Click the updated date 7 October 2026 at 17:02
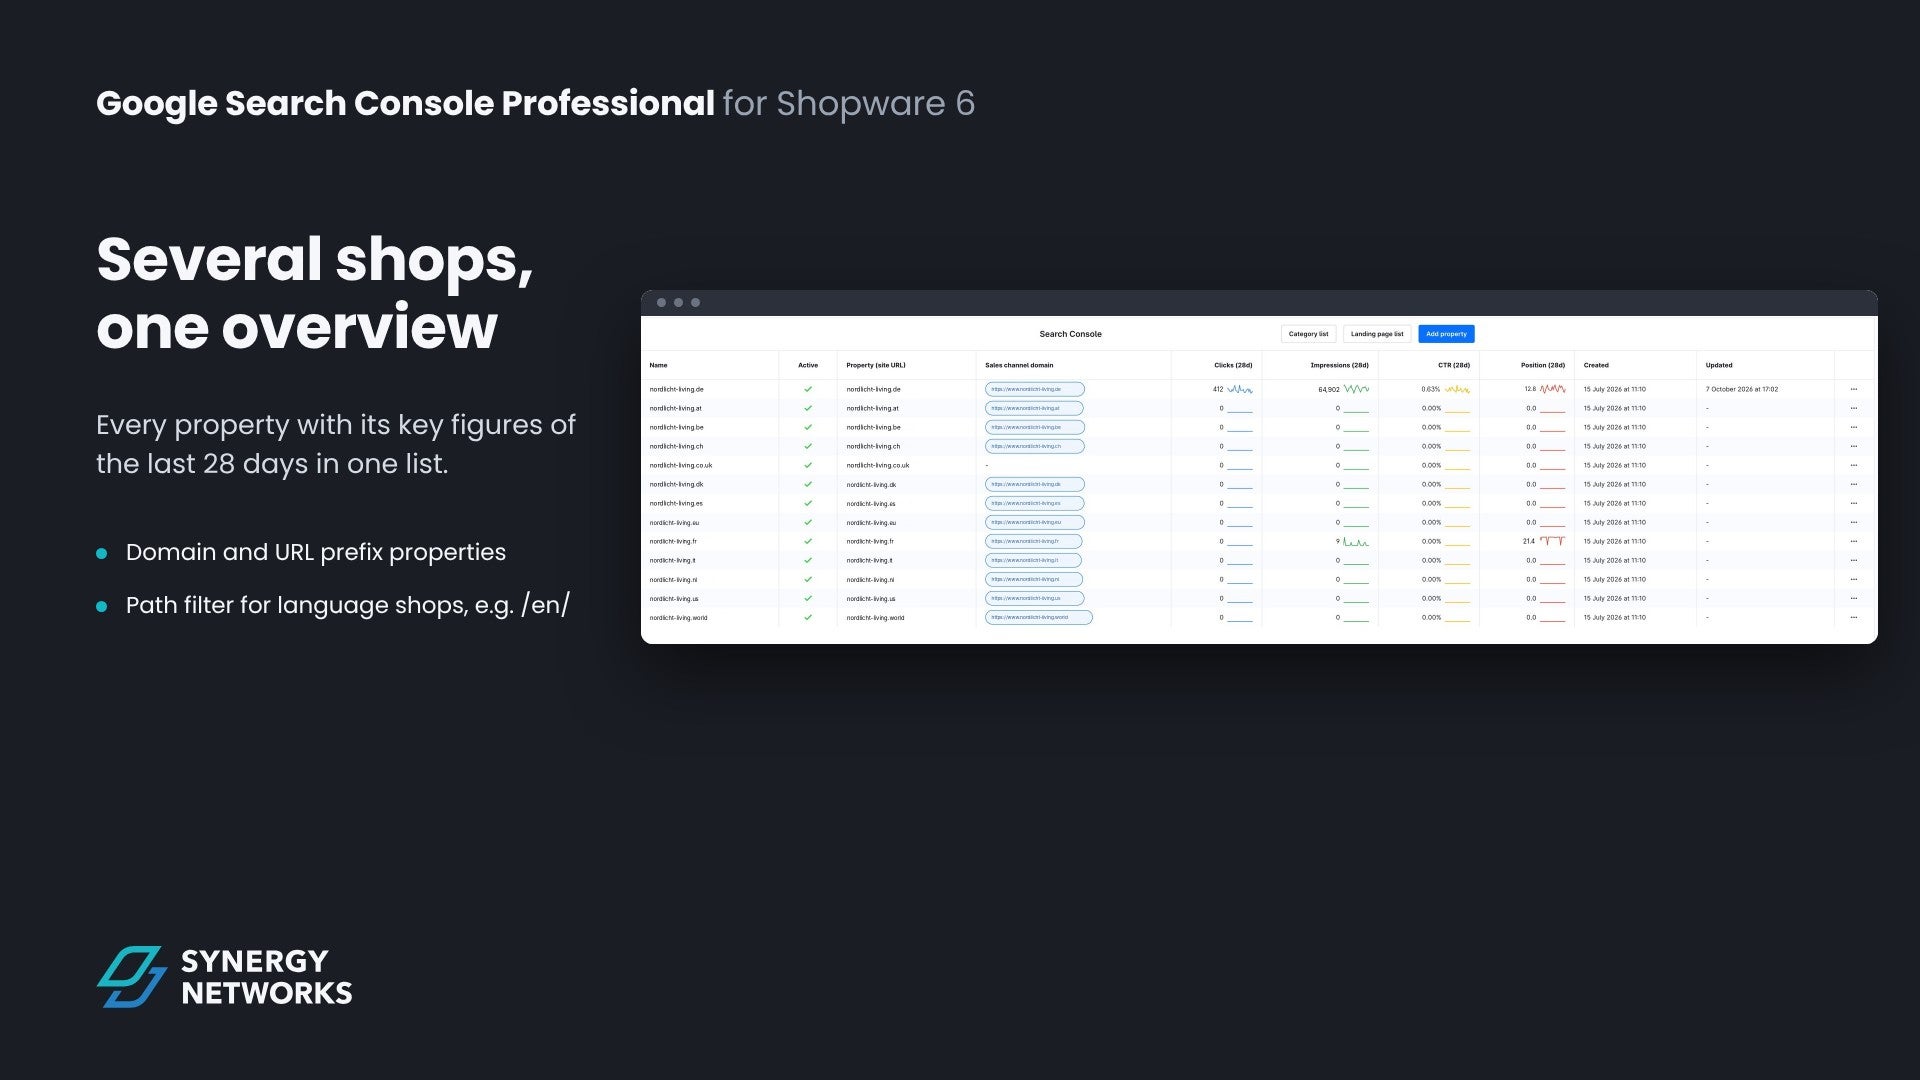This screenshot has height=1080, width=1920. point(1742,389)
